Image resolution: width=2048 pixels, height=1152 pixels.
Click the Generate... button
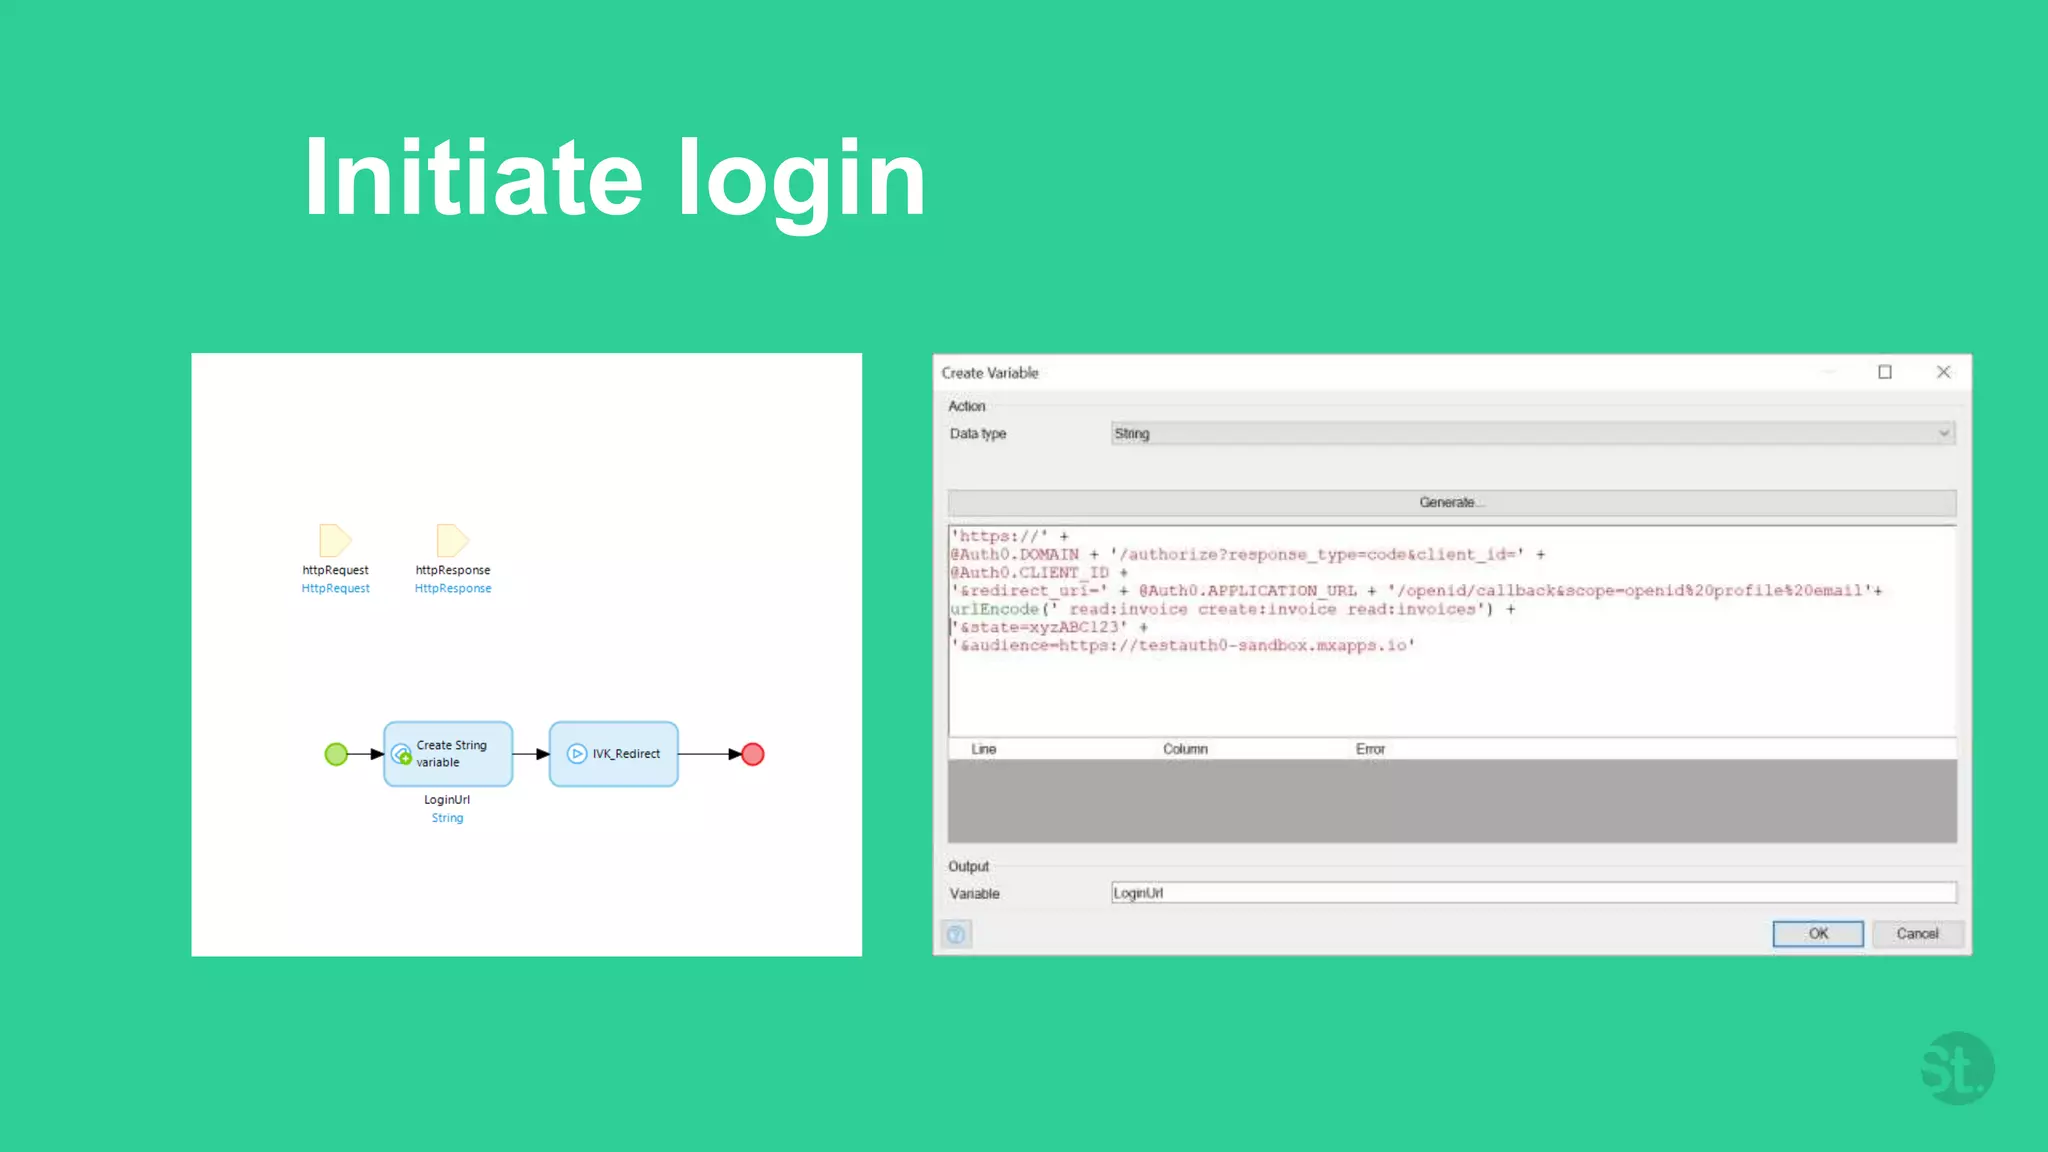click(1452, 502)
